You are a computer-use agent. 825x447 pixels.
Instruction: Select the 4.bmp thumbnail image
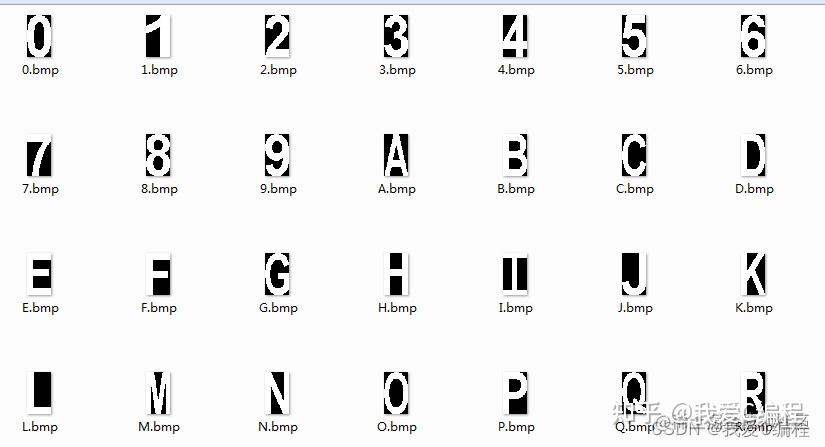[515, 36]
